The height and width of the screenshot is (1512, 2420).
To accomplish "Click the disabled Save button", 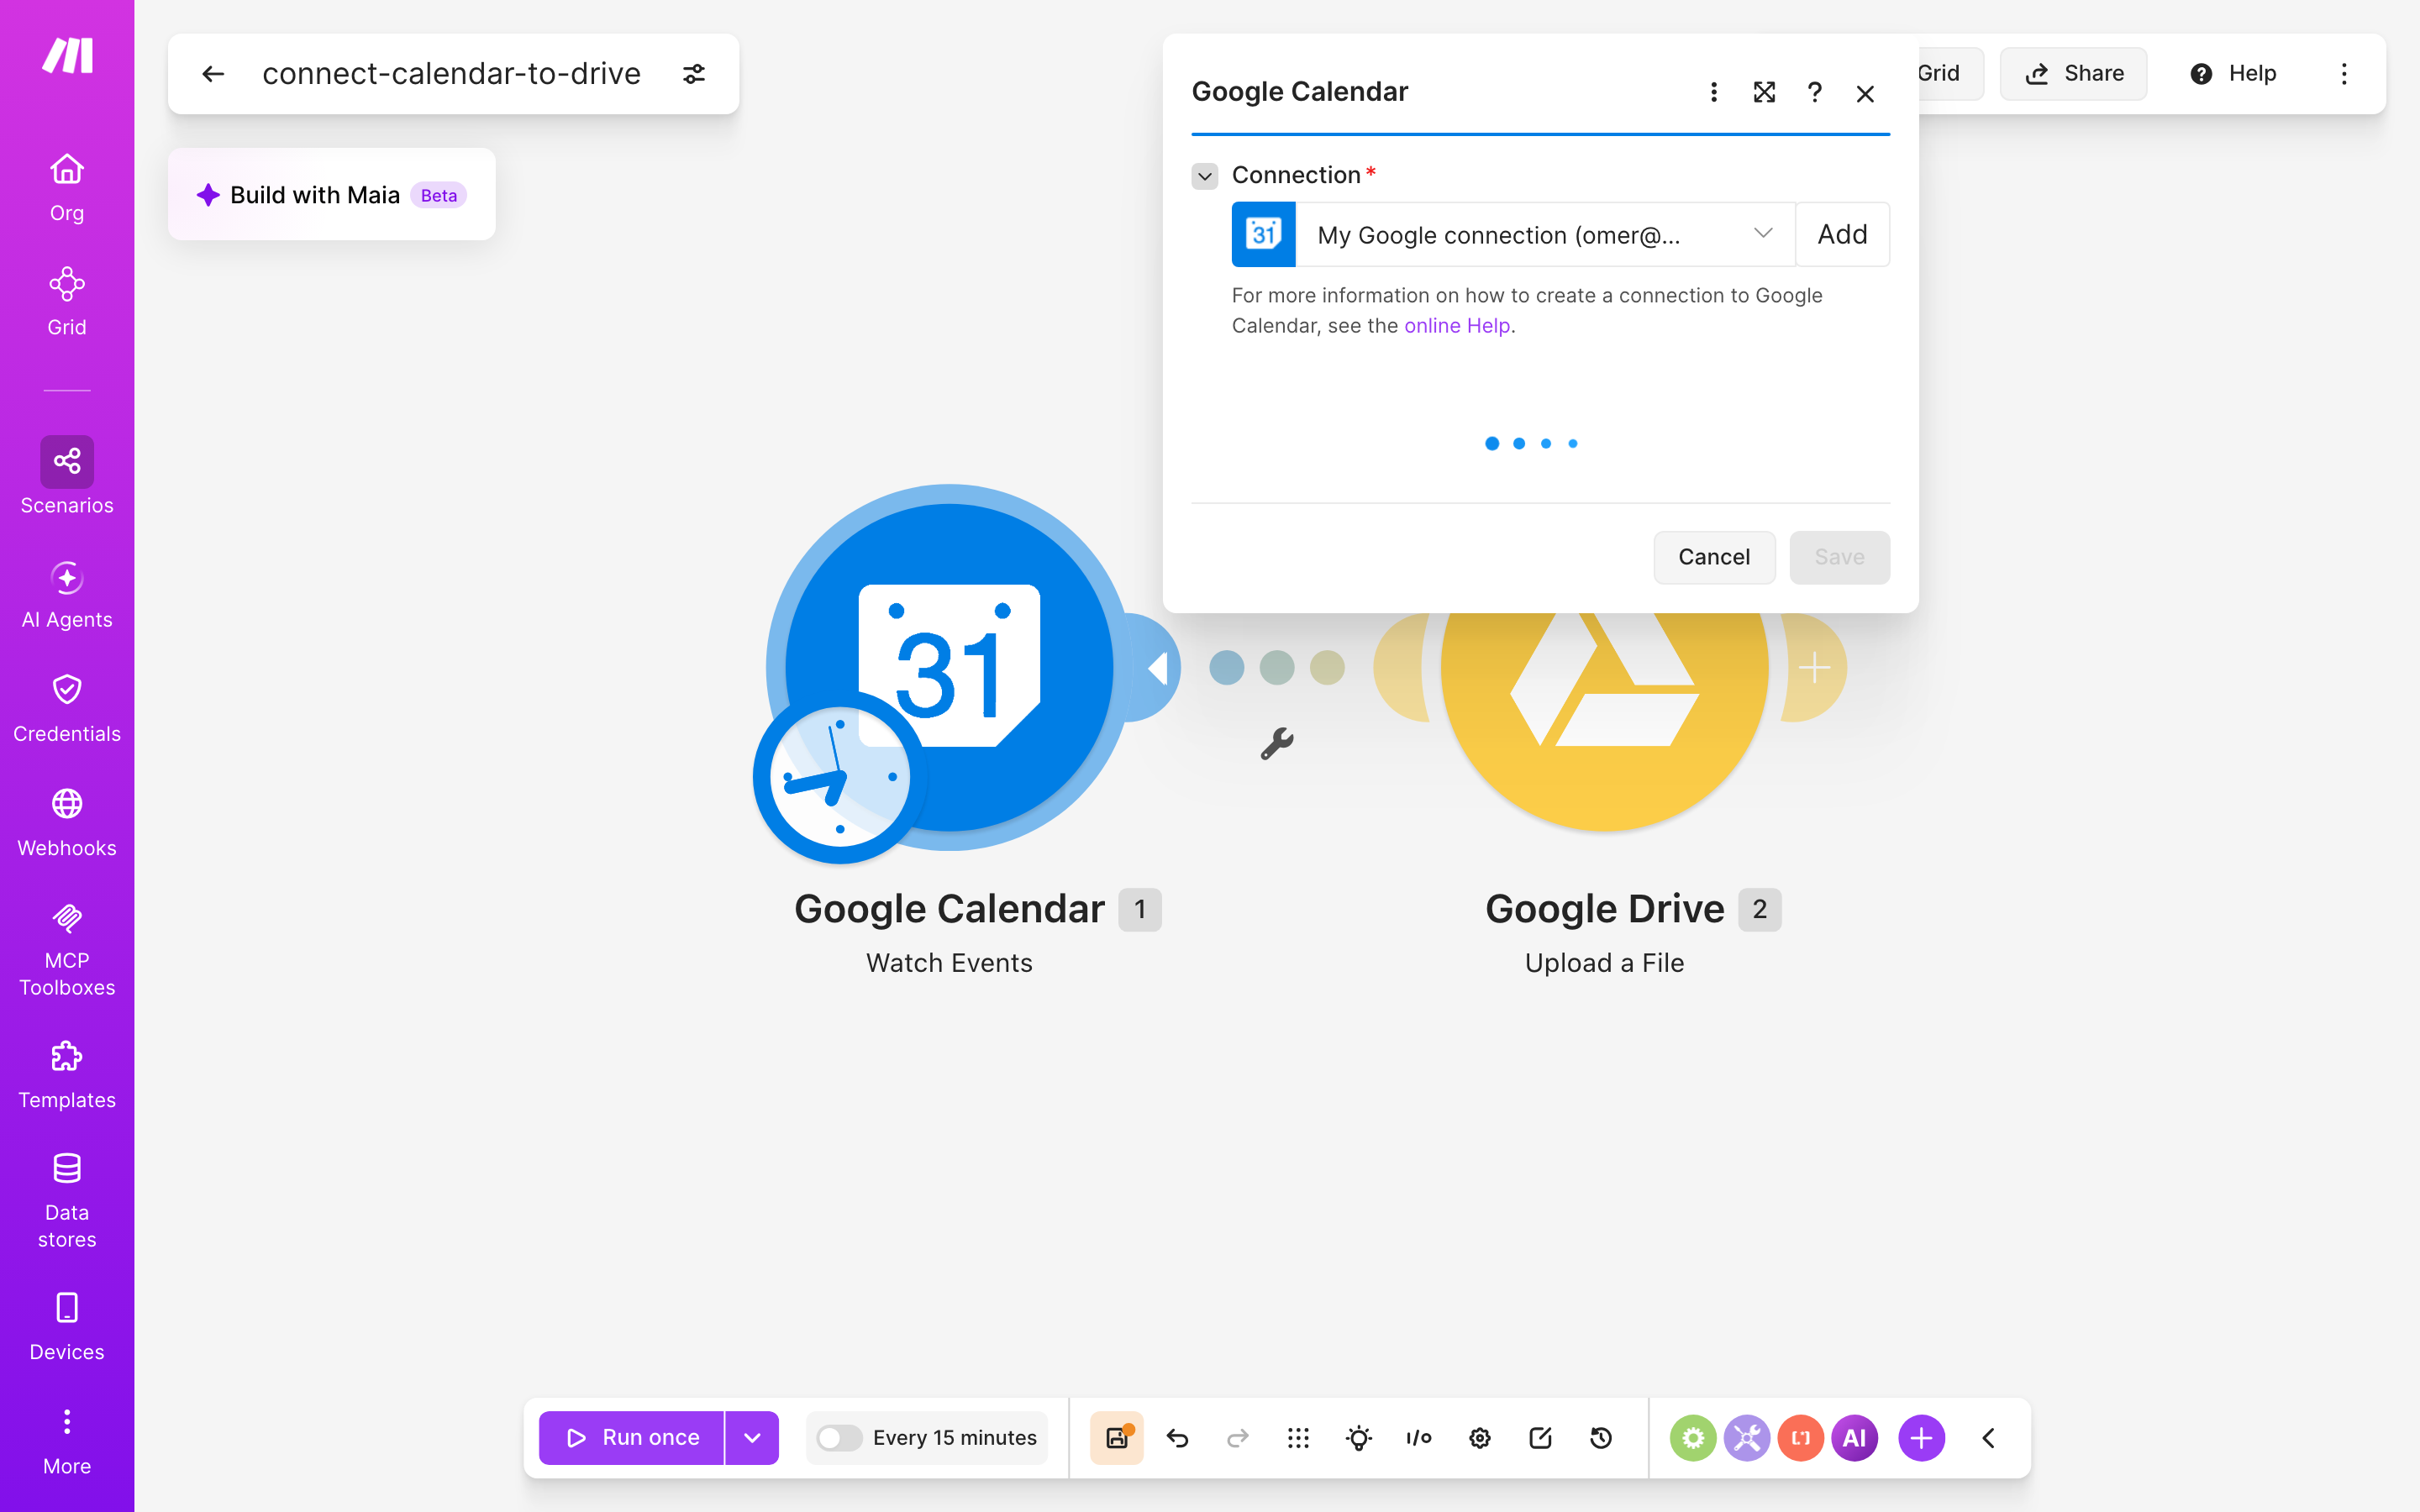I will pos(1839,557).
